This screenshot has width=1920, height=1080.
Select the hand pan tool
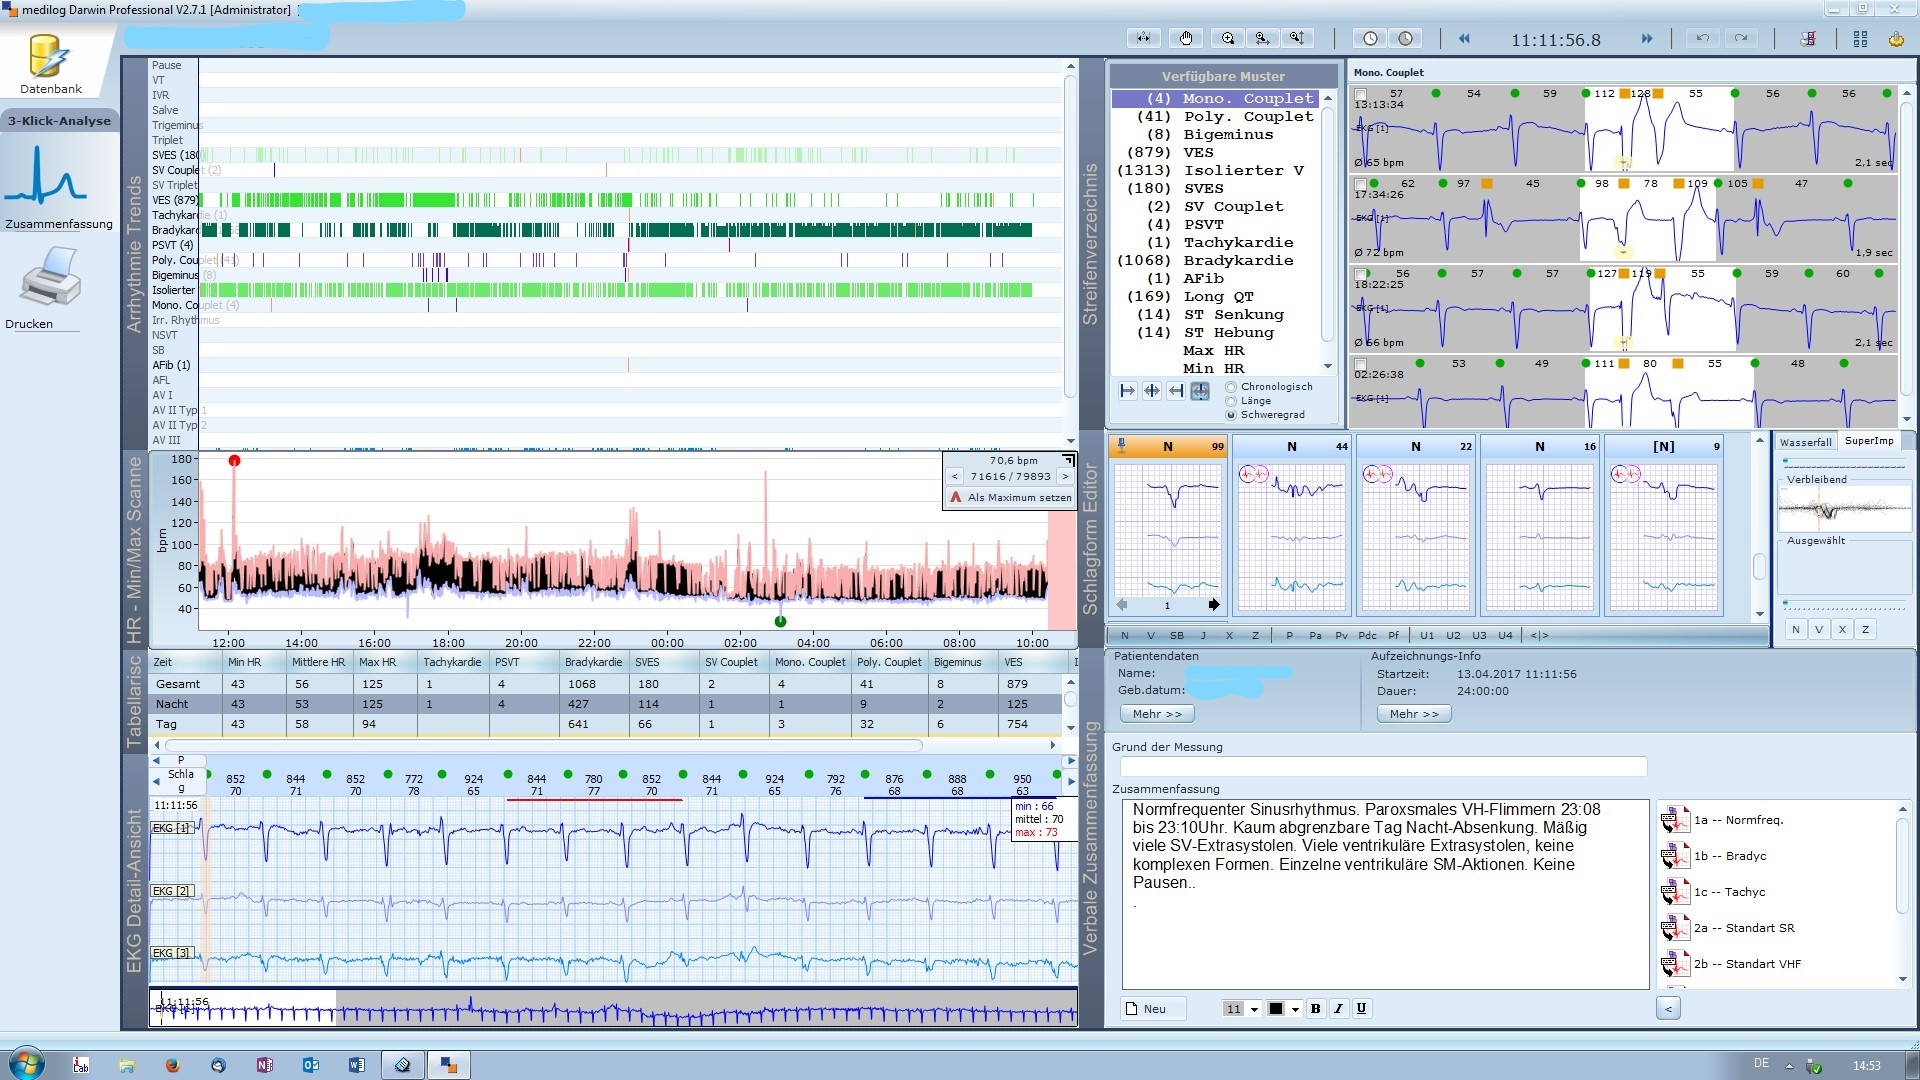pyautogui.click(x=1186, y=38)
